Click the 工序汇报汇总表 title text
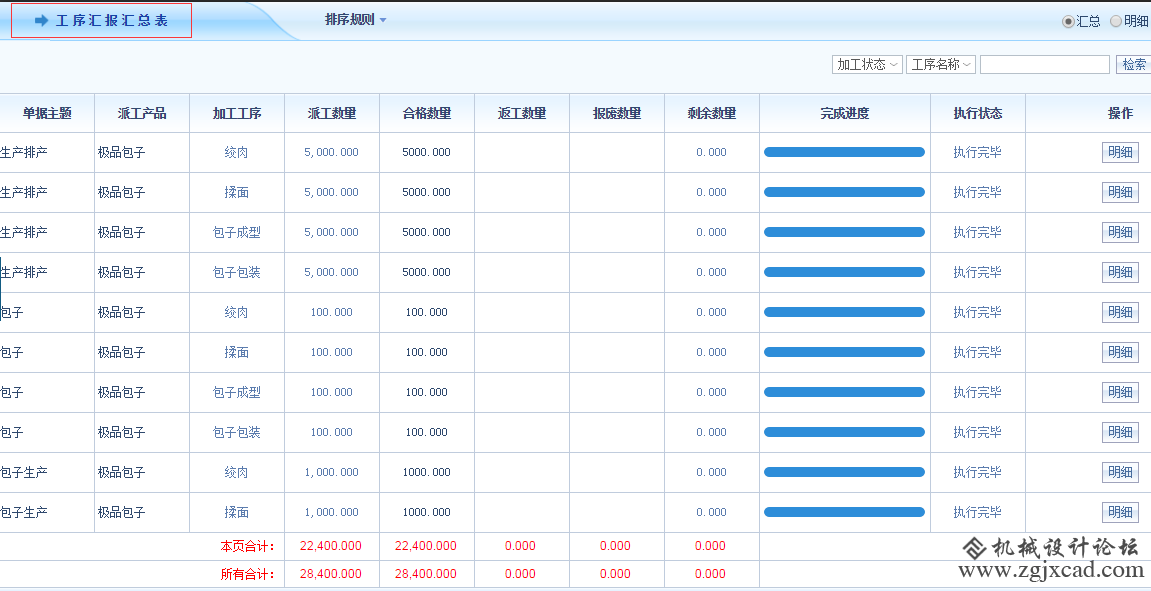The width and height of the screenshot is (1151, 591). pyautogui.click(x=112, y=21)
